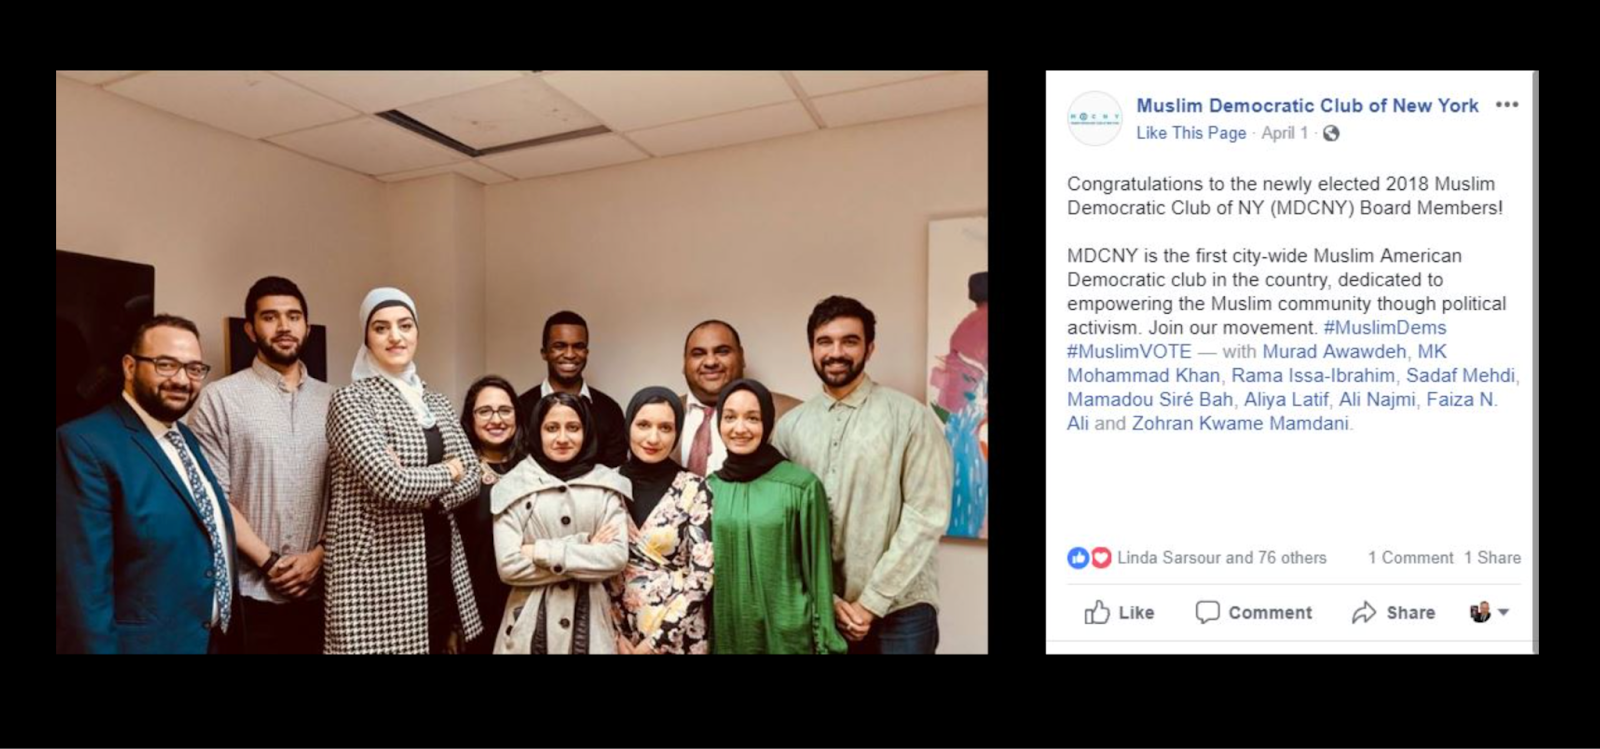This screenshot has height=749, width=1600.
Task: Click the Like thumbs-up button
Action: click(x=1119, y=612)
